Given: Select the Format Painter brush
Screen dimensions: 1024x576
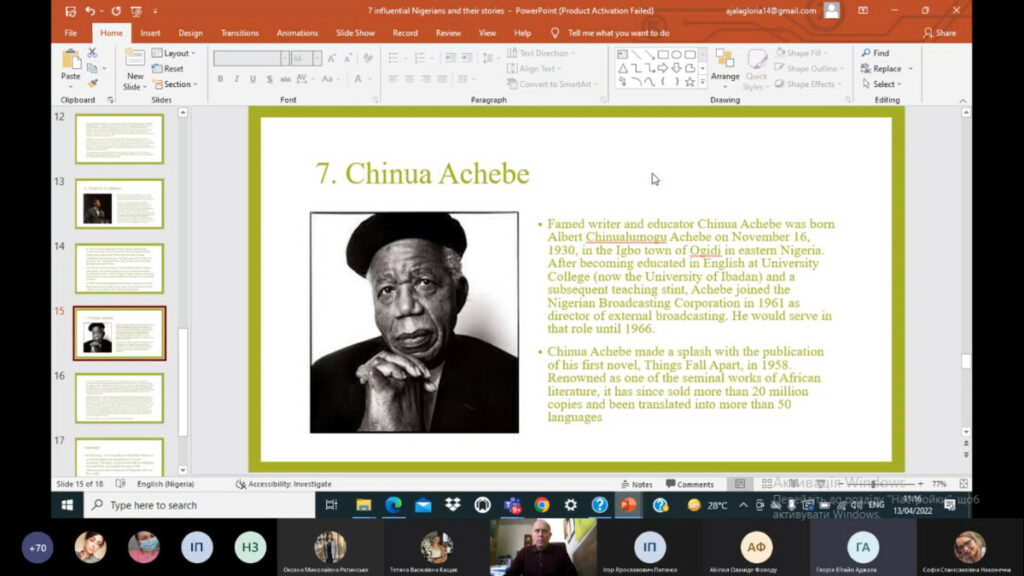Looking at the screenshot, I should pyautogui.click(x=92, y=83).
